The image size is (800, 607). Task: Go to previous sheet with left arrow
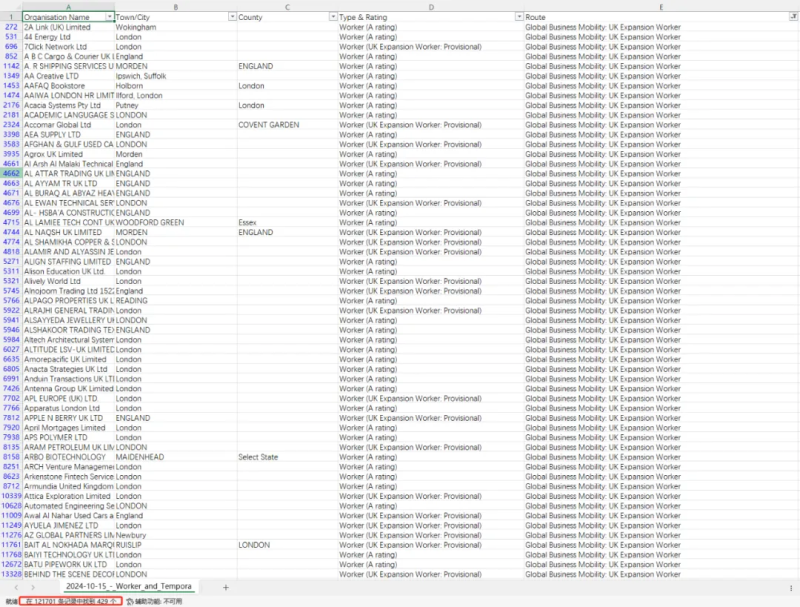click(x=16, y=587)
